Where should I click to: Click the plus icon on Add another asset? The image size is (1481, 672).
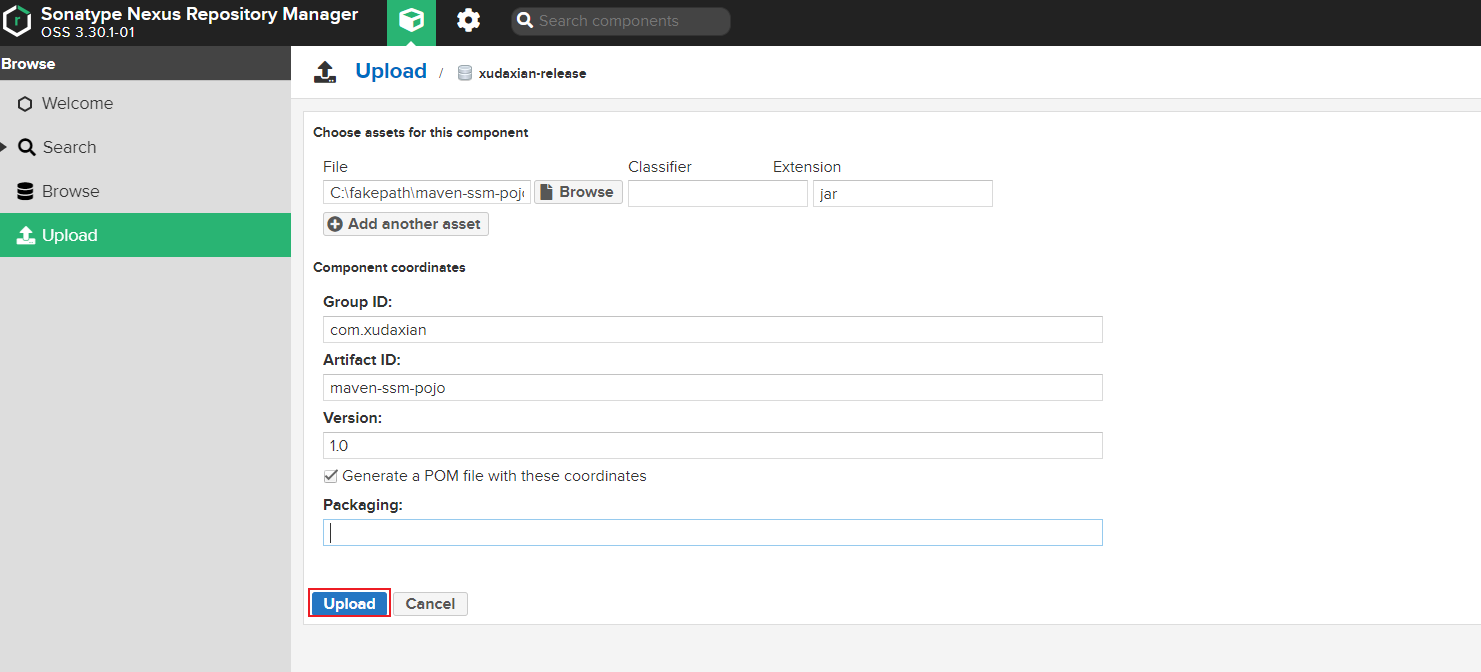[335, 224]
